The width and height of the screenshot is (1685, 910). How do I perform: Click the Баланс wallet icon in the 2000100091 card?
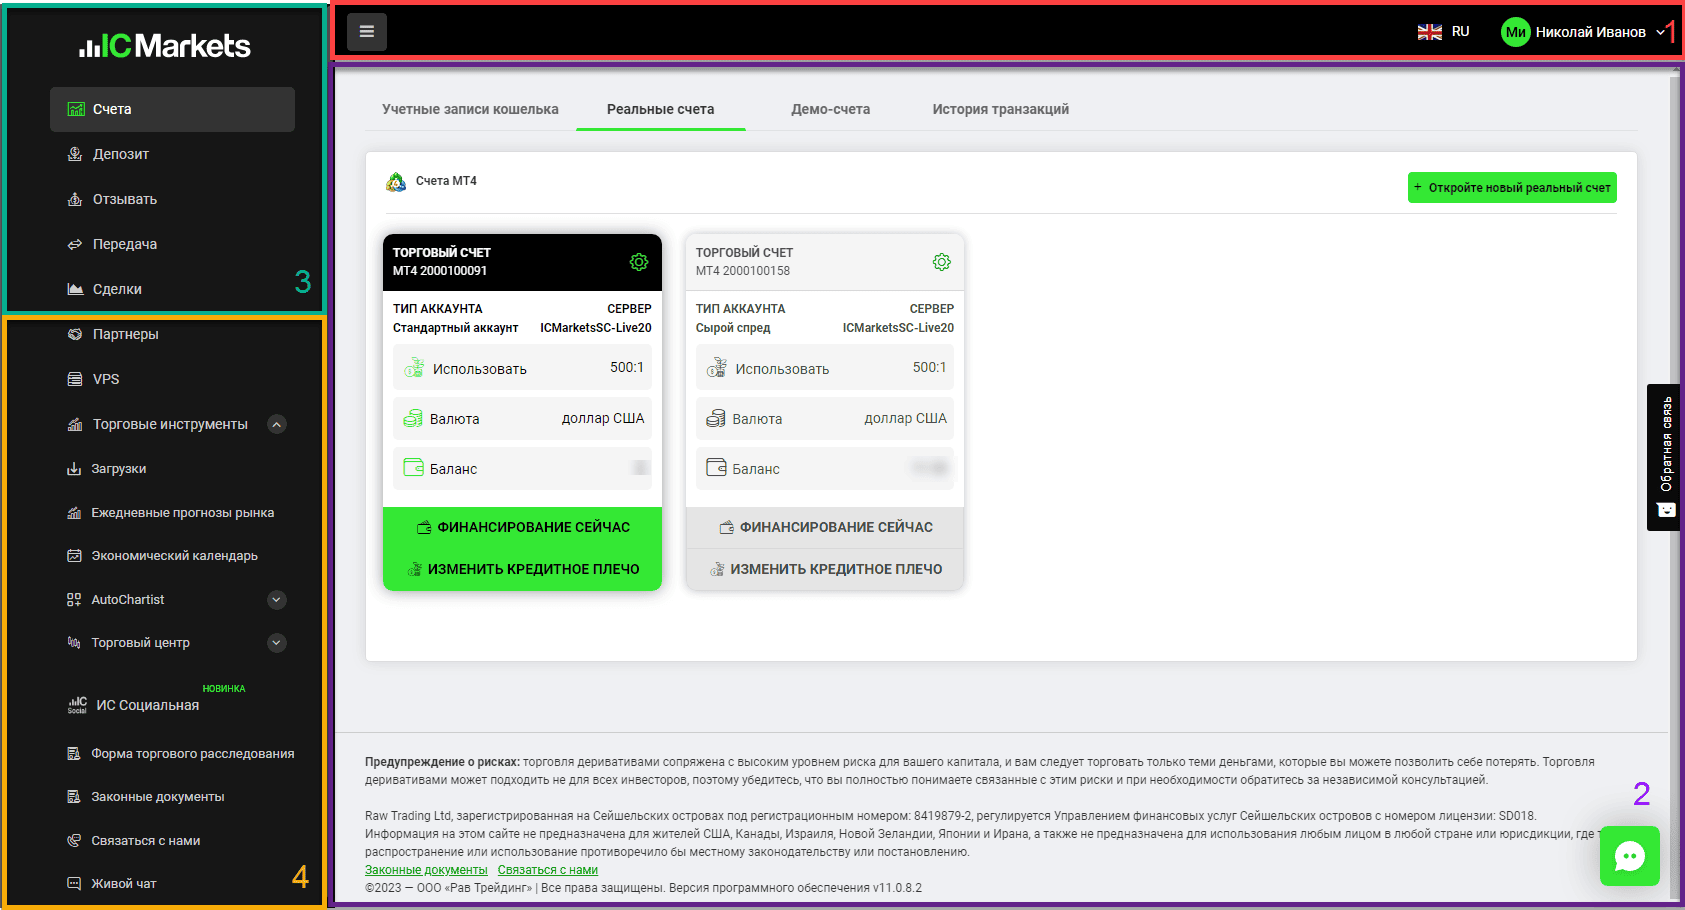pos(413,467)
